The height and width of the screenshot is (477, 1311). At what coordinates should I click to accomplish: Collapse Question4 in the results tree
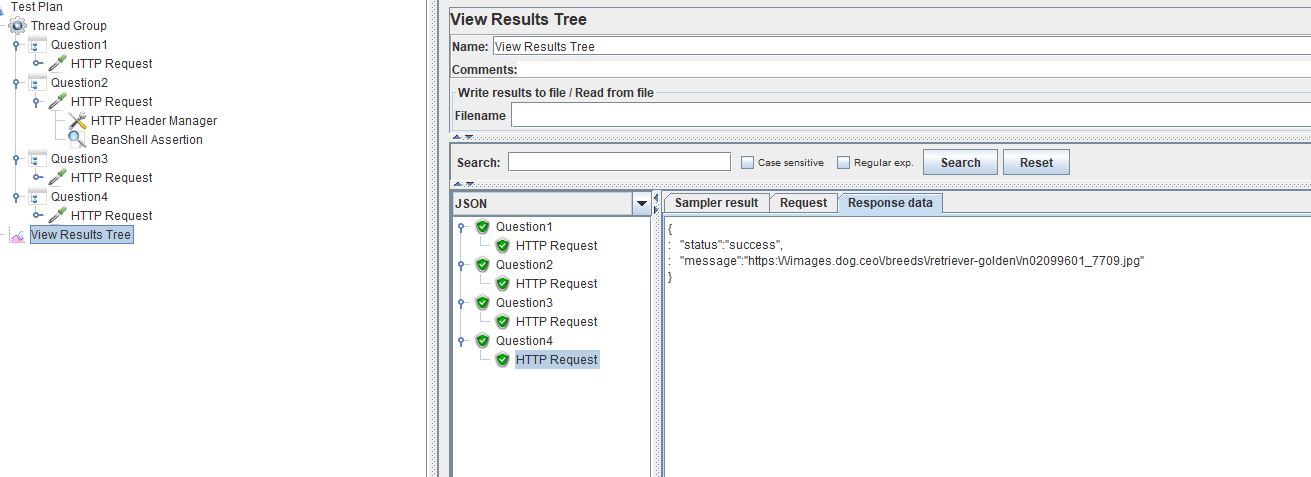(x=462, y=341)
